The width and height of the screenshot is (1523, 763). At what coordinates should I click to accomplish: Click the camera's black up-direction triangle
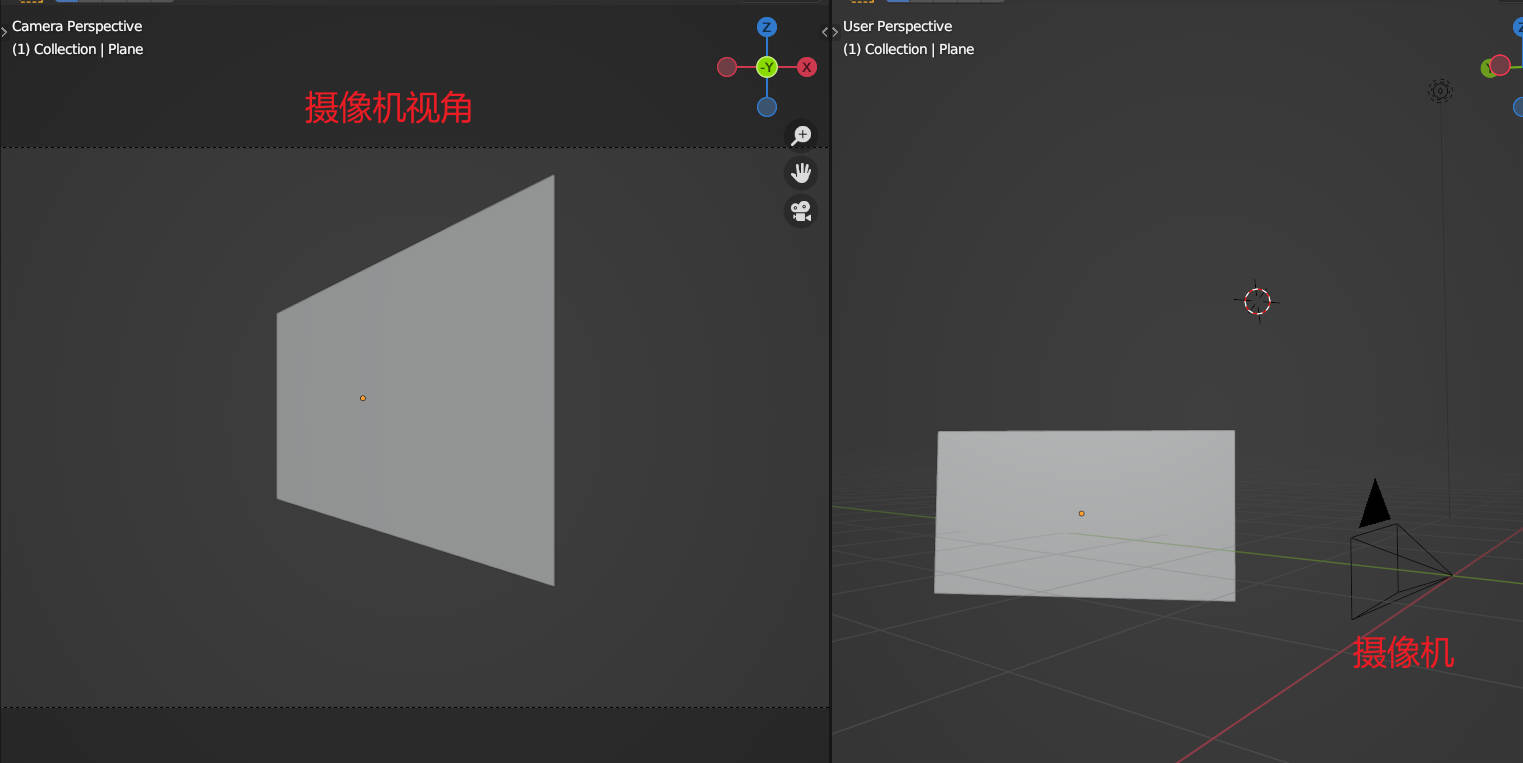1375,503
